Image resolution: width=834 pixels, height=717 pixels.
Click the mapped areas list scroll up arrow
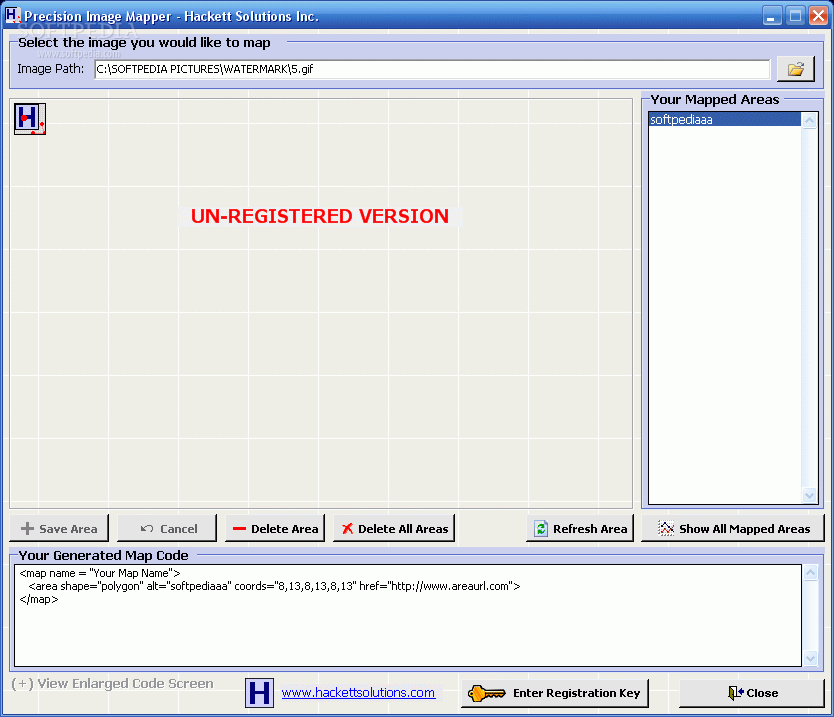point(809,121)
